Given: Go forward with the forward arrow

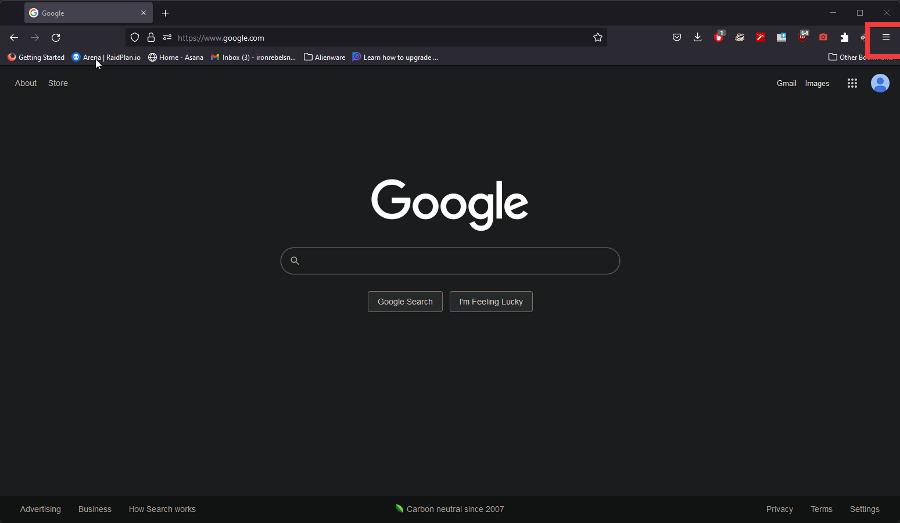Looking at the screenshot, I should 34,37.
